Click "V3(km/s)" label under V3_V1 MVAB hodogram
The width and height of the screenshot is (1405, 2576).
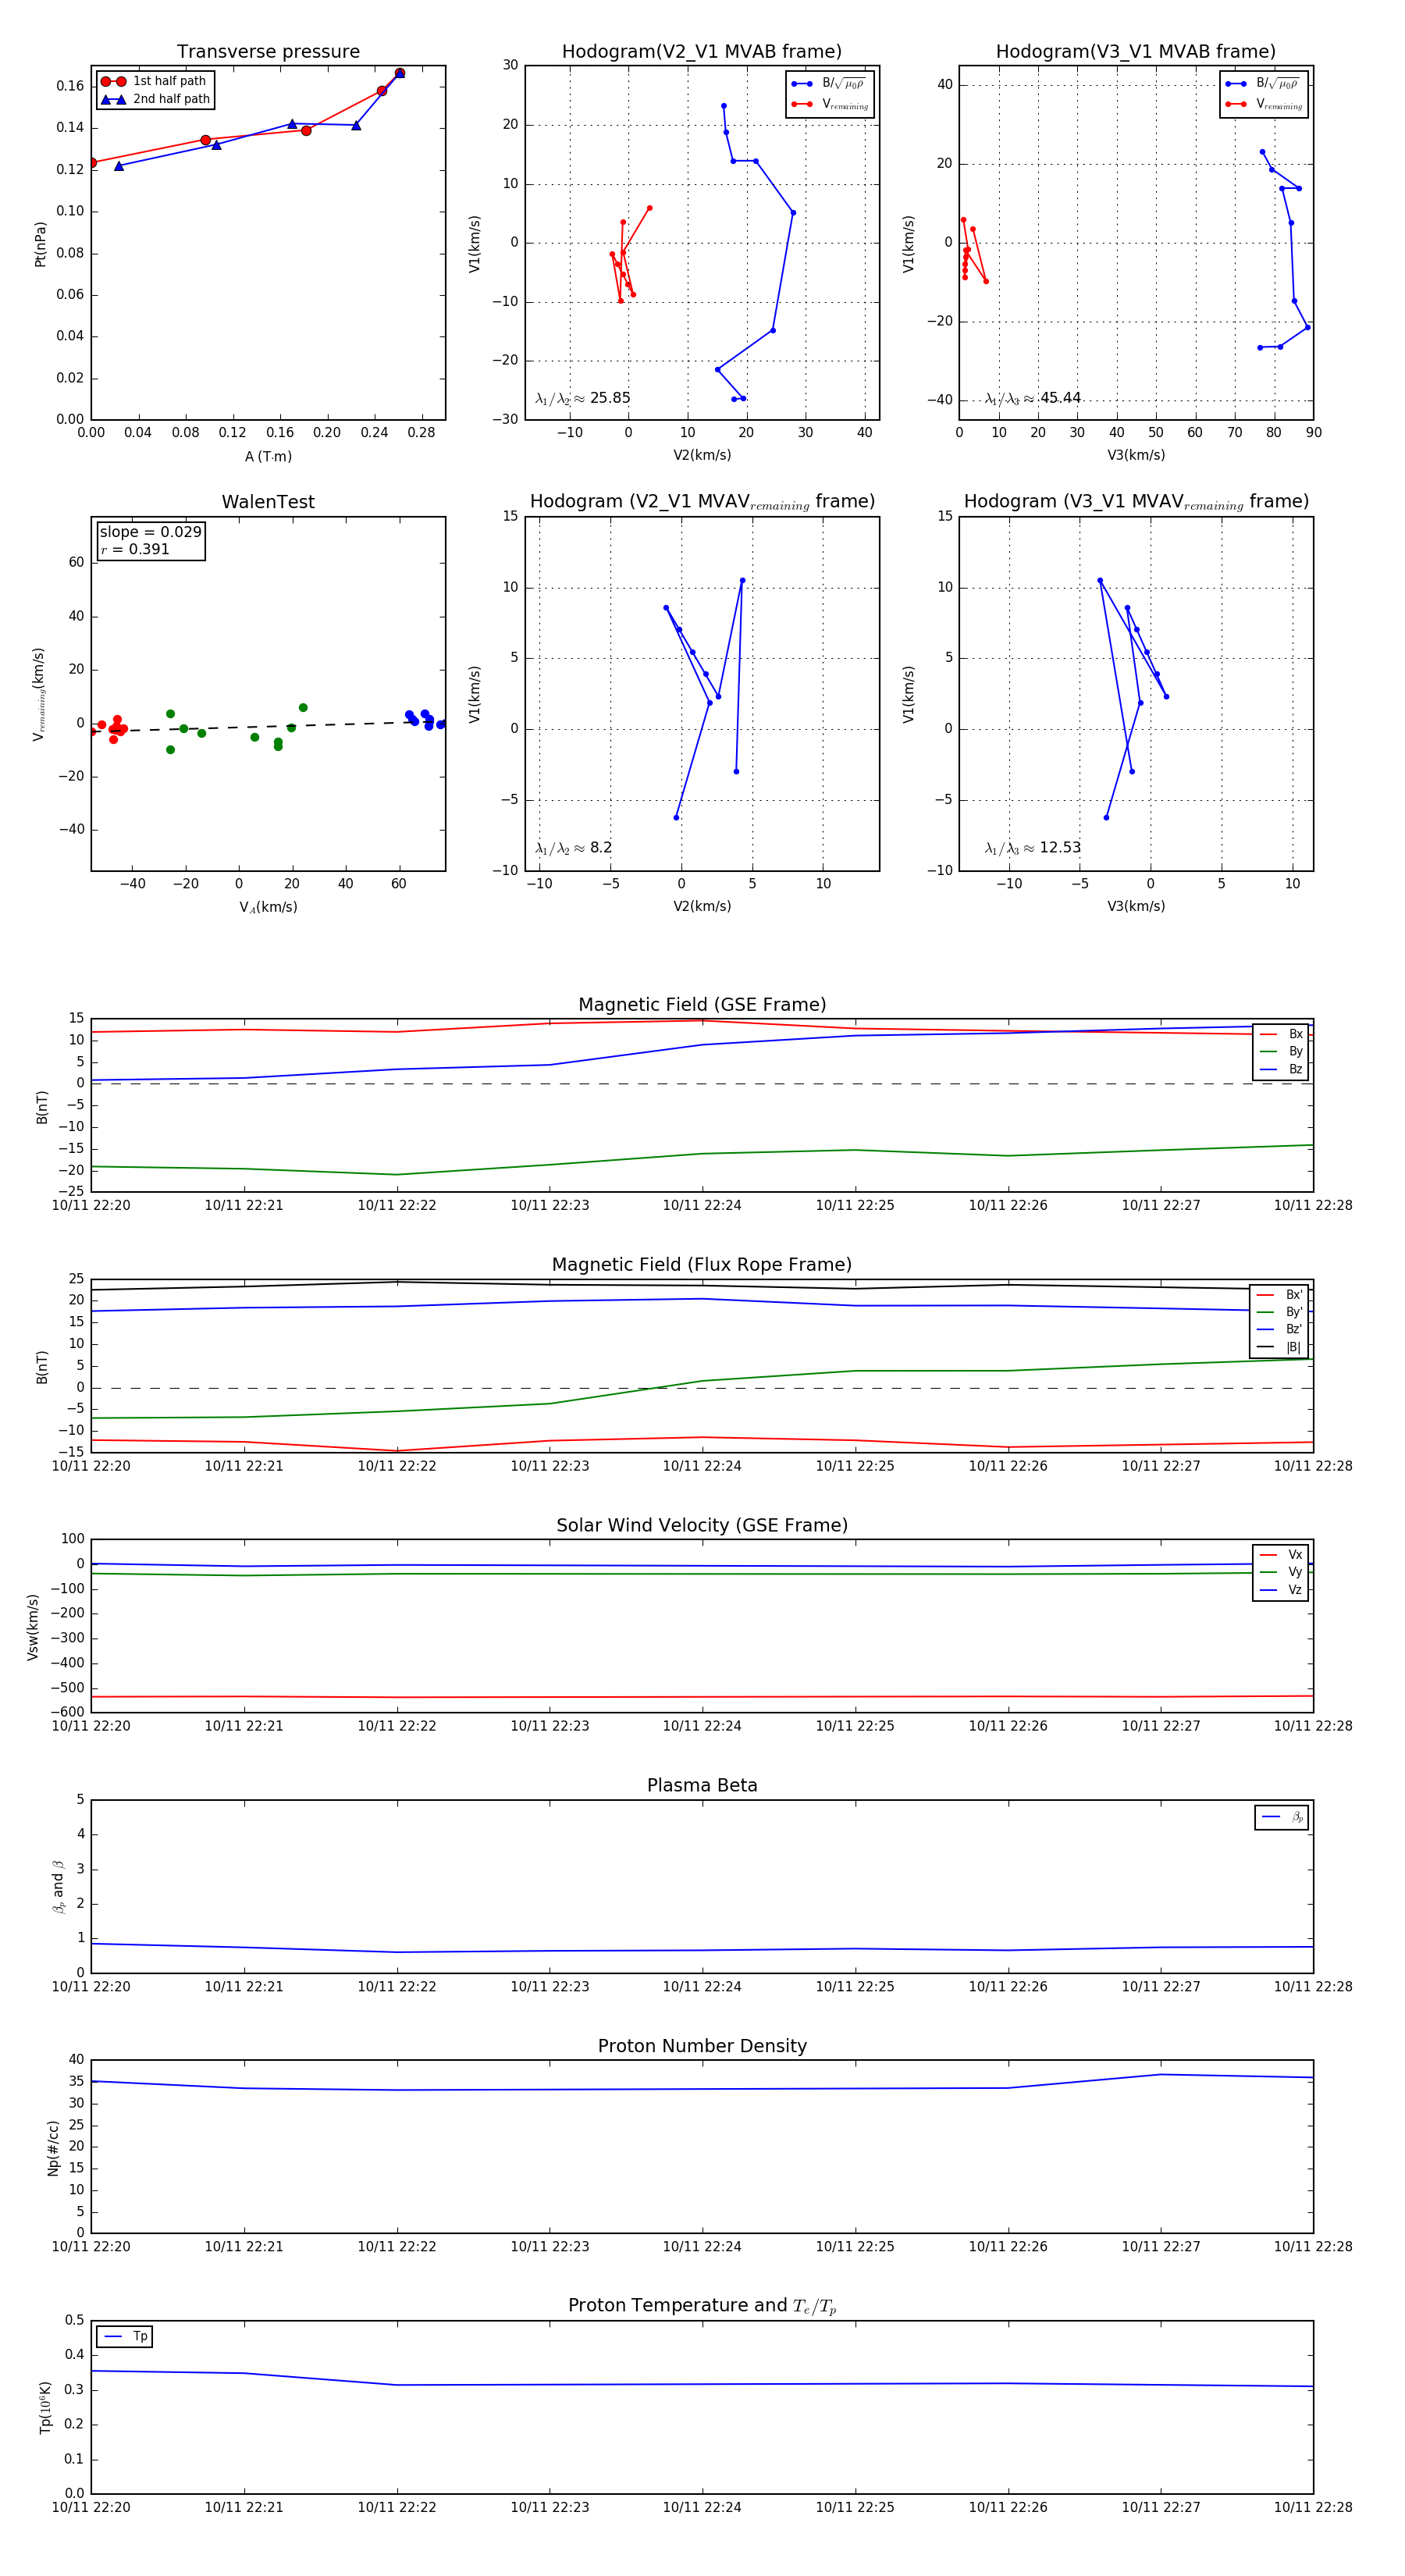click(1136, 456)
